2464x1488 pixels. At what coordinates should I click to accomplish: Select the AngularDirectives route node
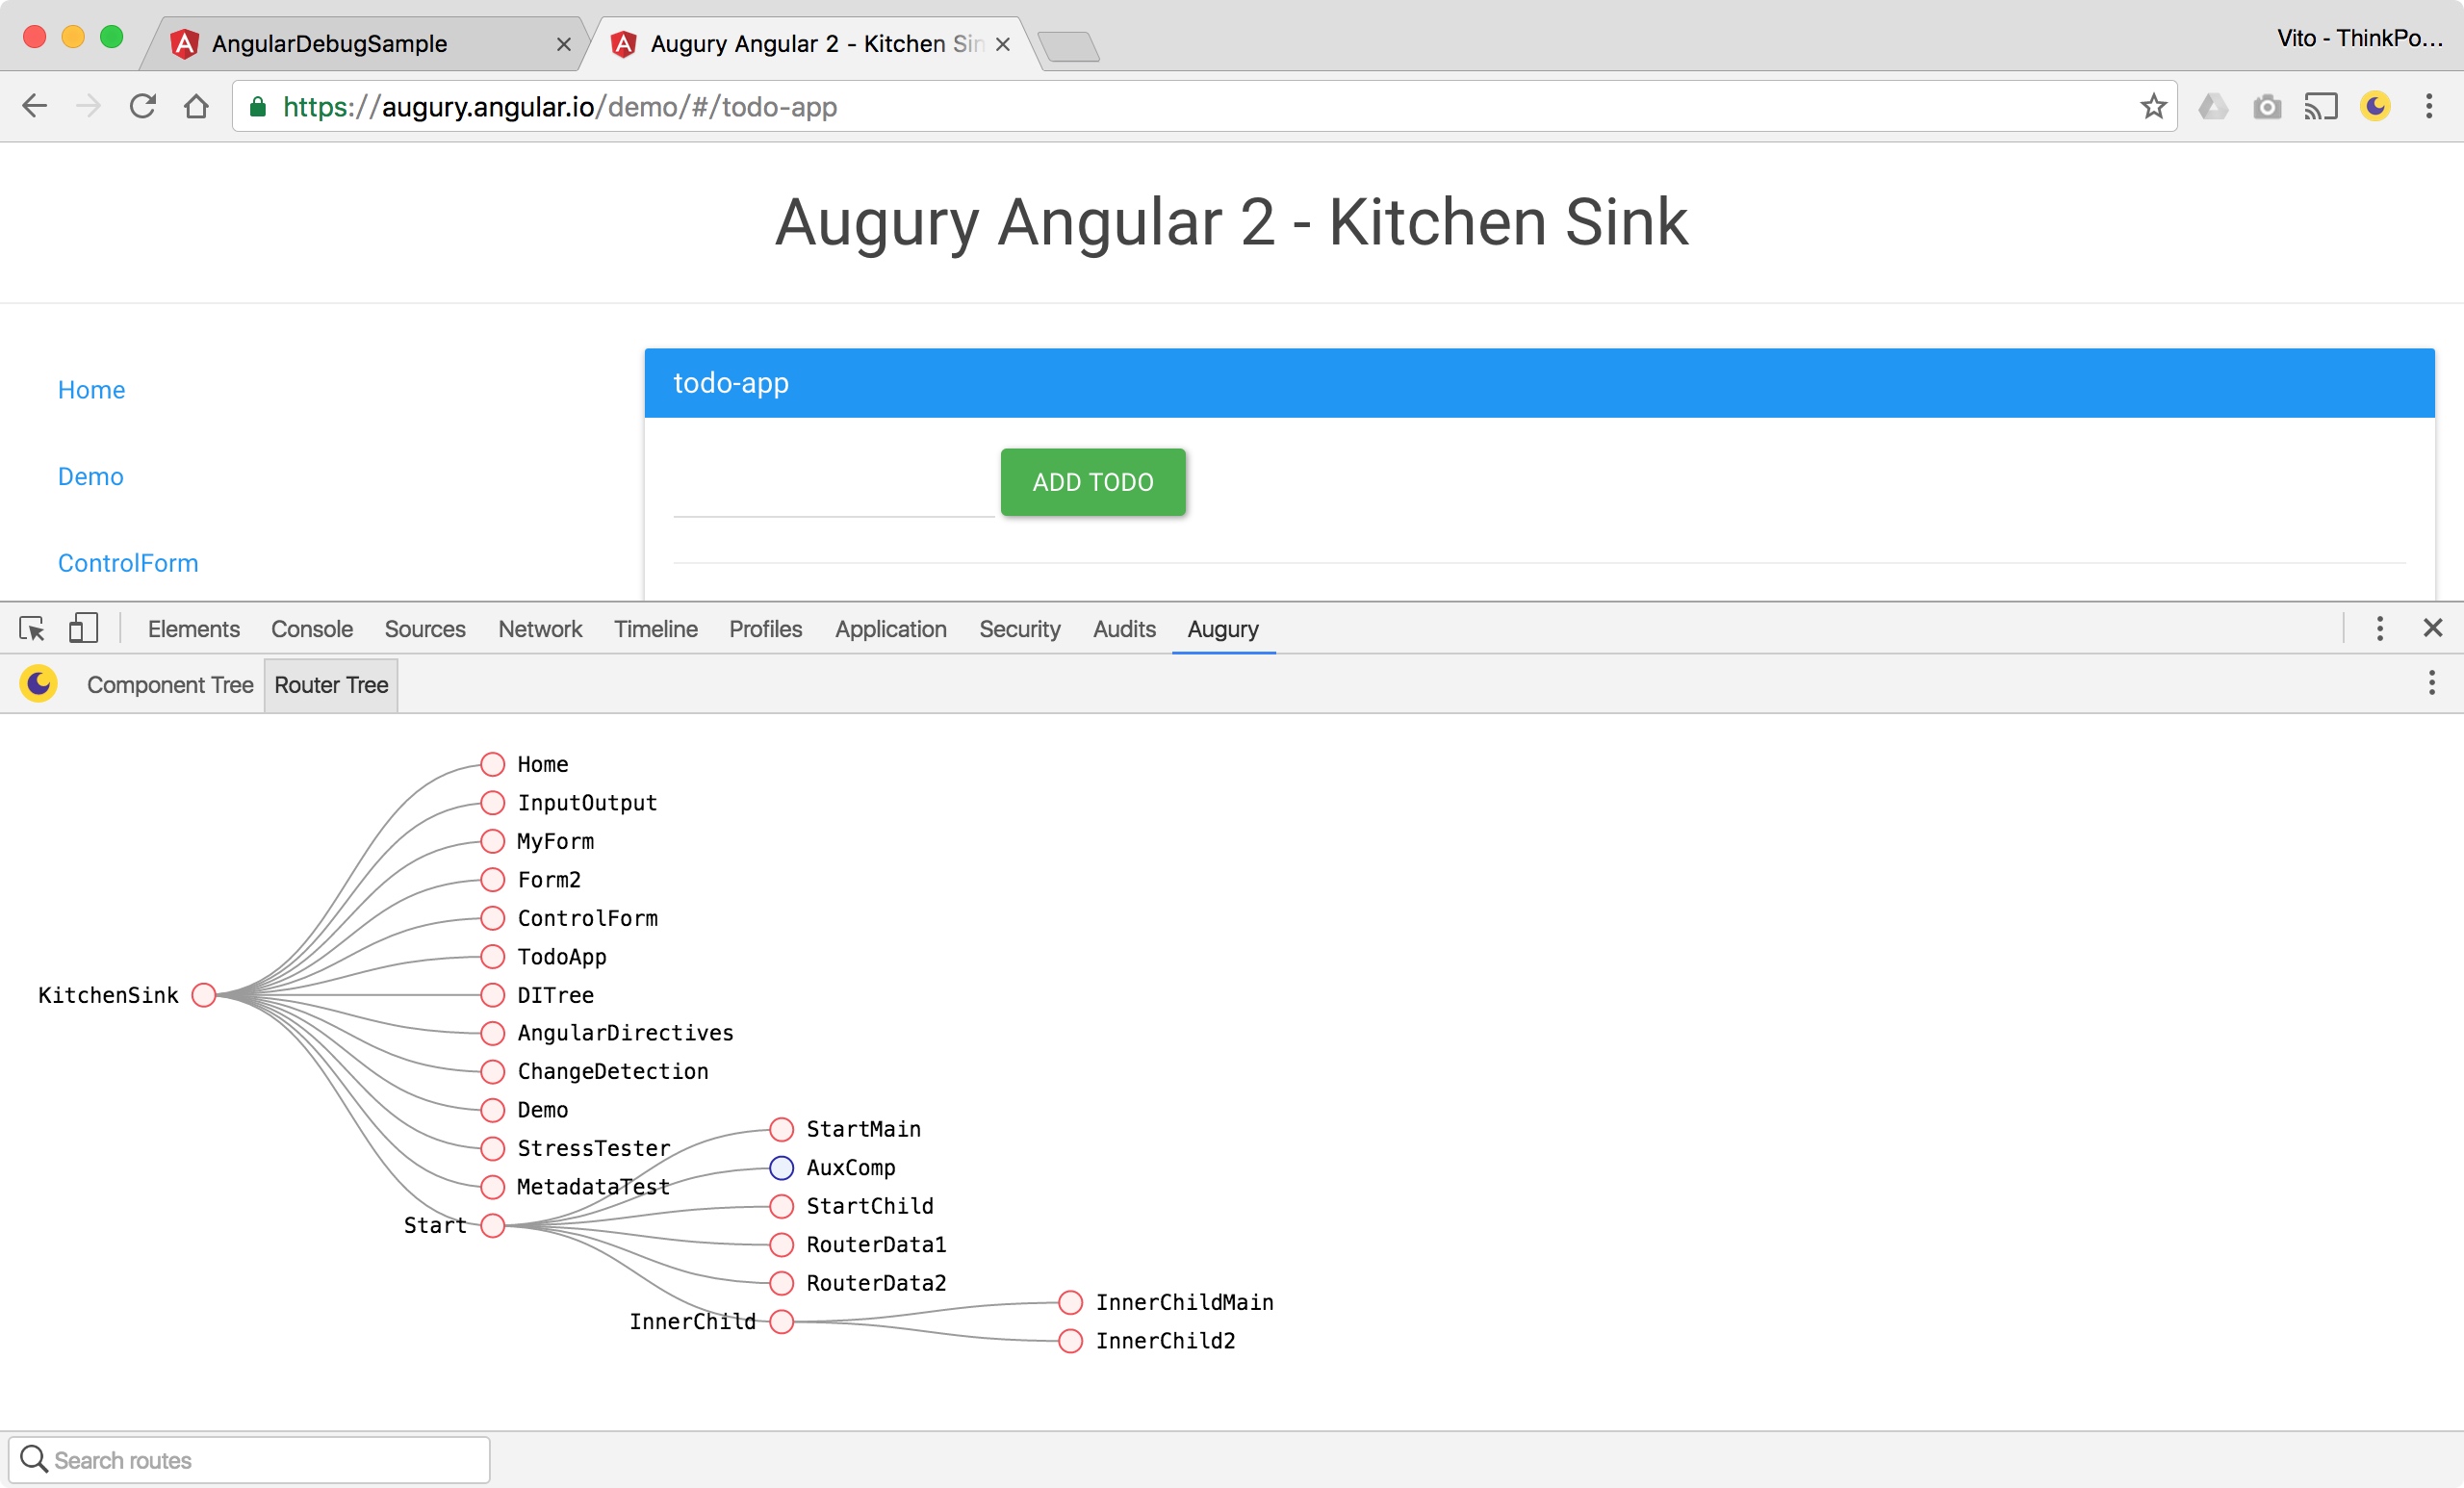point(492,1033)
